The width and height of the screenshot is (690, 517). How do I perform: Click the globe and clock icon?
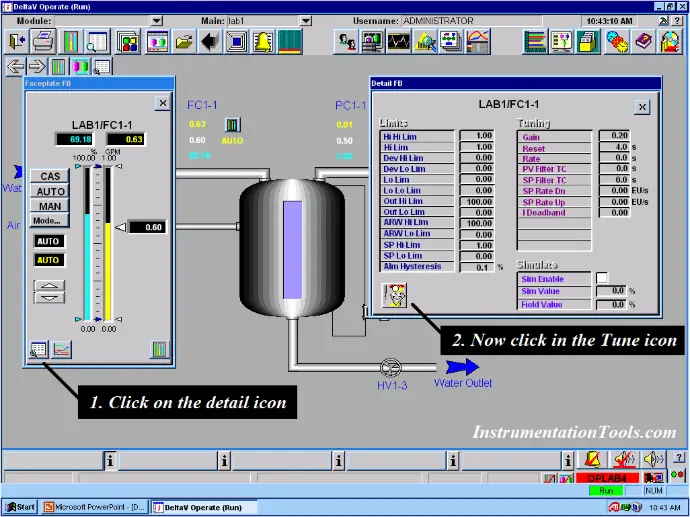coord(617,42)
